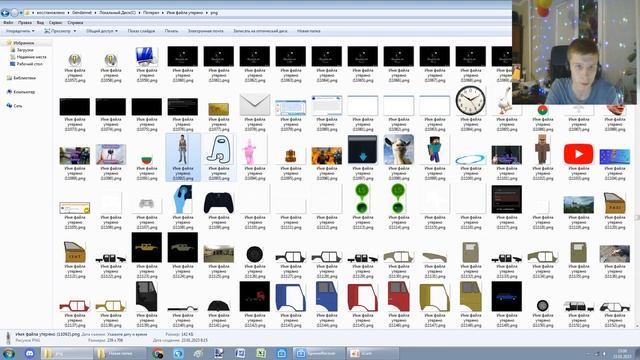Select Компьютер in the navigation pane
The width and height of the screenshot is (640, 360).
point(24,92)
